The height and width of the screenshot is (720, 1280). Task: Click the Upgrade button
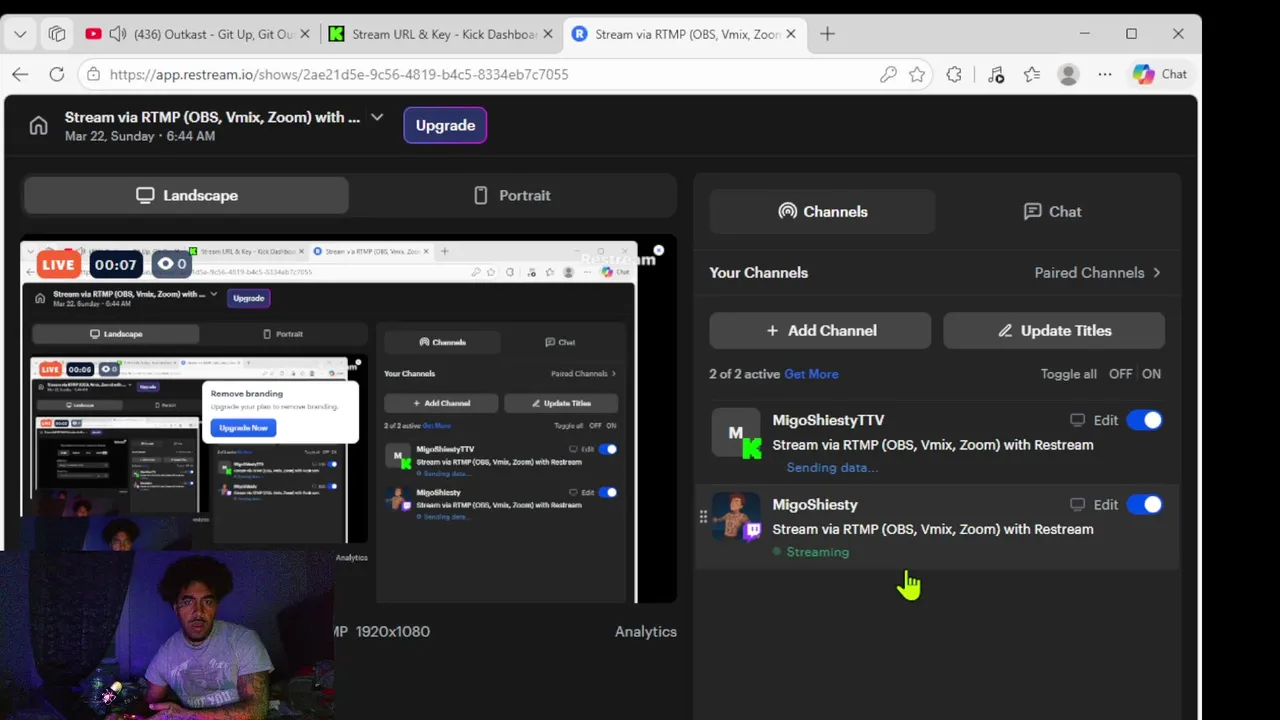click(445, 125)
